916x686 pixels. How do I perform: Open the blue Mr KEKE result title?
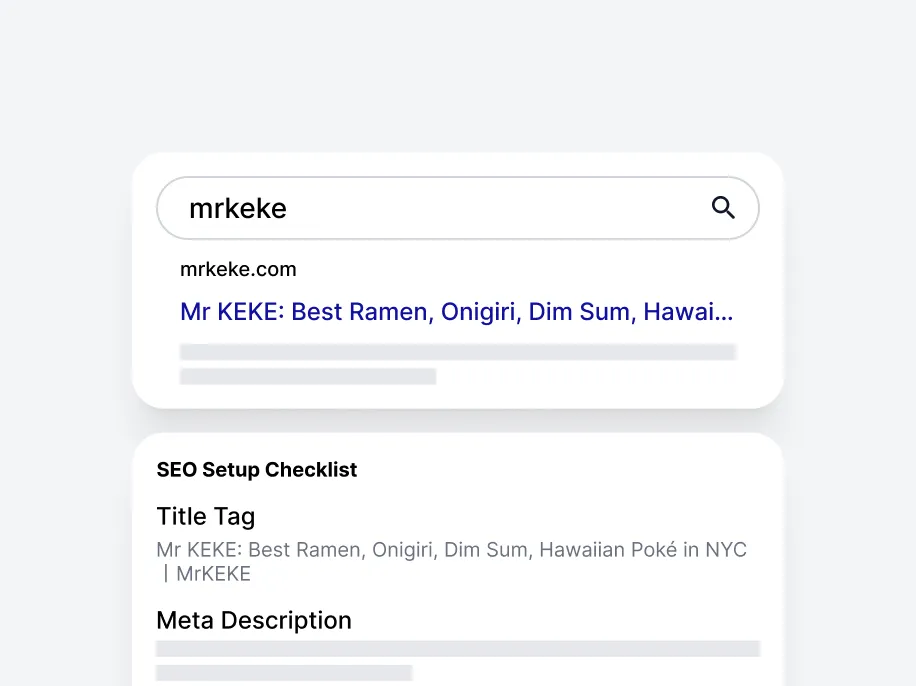point(456,312)
